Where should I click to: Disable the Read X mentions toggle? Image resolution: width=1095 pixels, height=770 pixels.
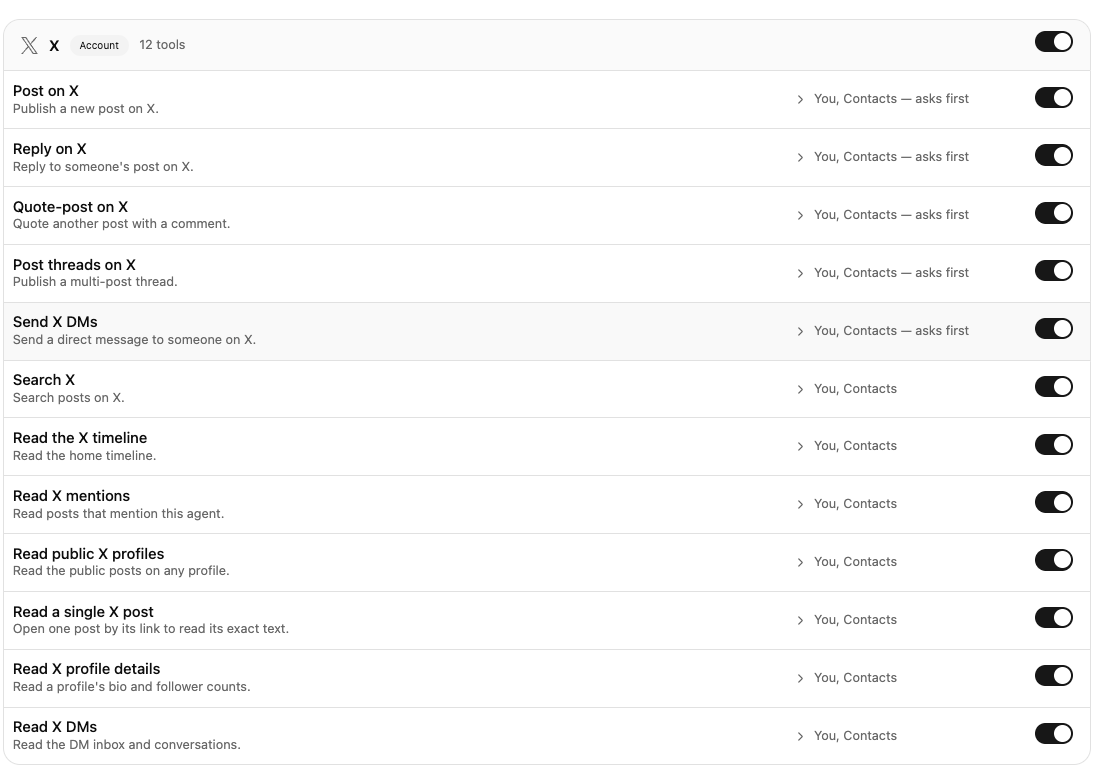[x=1054, y=503]
